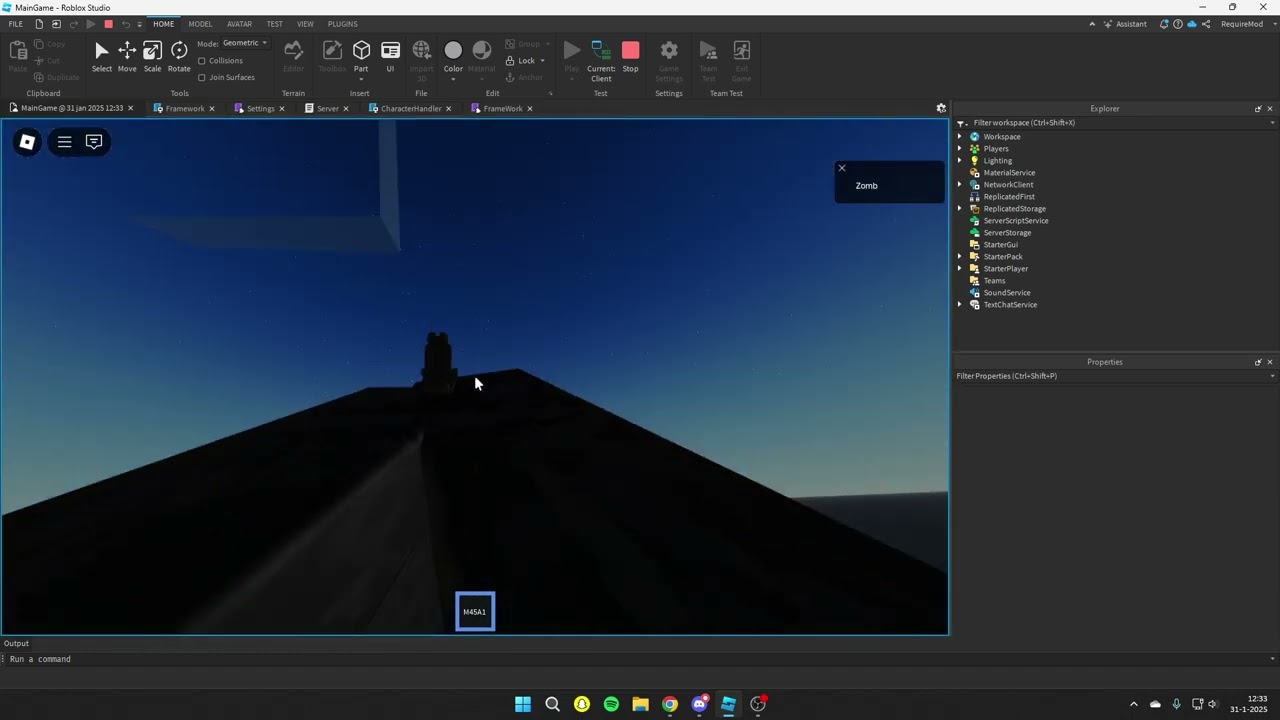Choose the Rotate tool

coord(179,56)
